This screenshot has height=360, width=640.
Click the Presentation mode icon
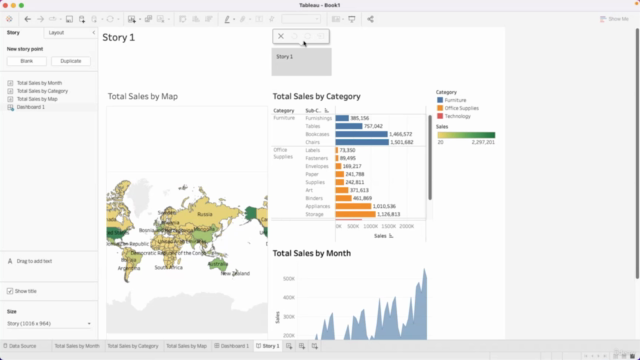(351, 19)
